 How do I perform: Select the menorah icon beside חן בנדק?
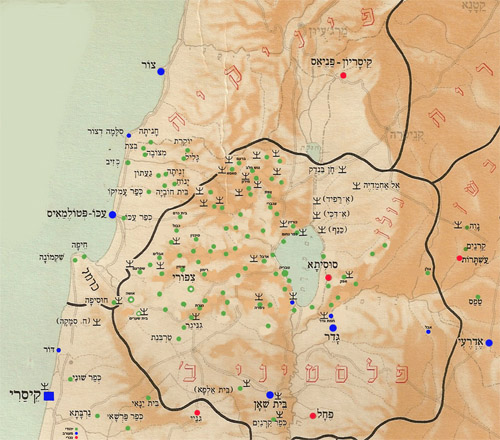coord(342,170)
